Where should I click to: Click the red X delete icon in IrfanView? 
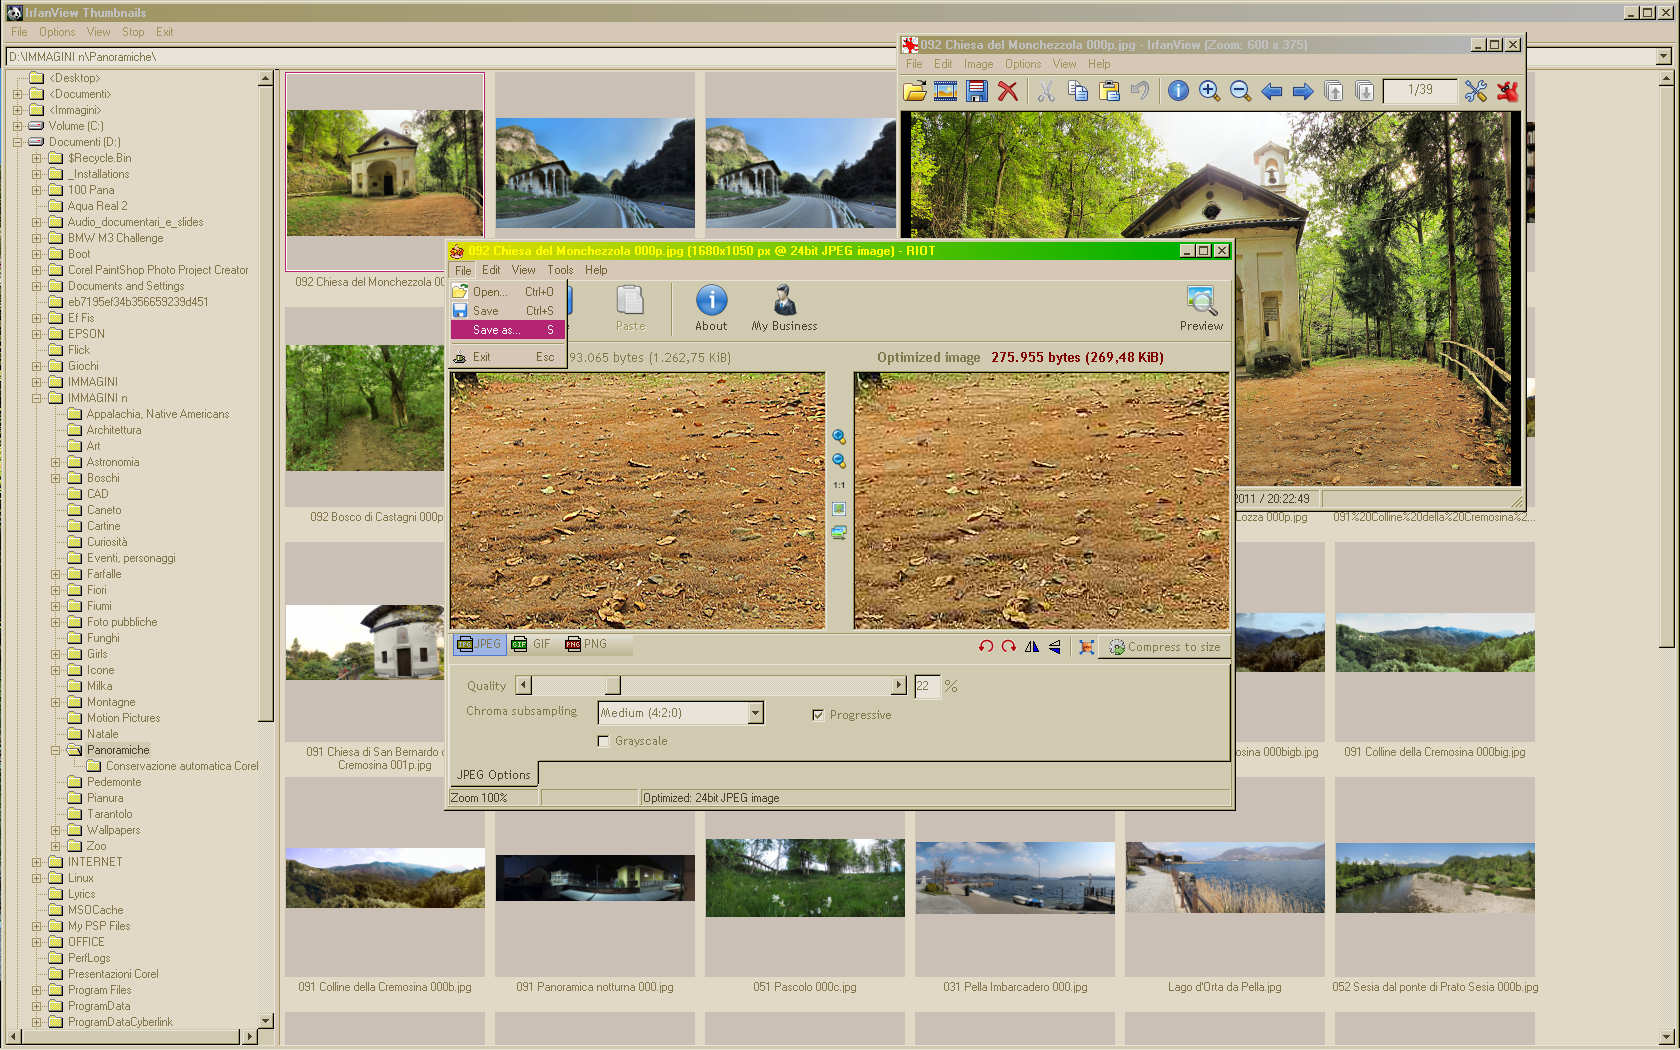click(1008, 91)
